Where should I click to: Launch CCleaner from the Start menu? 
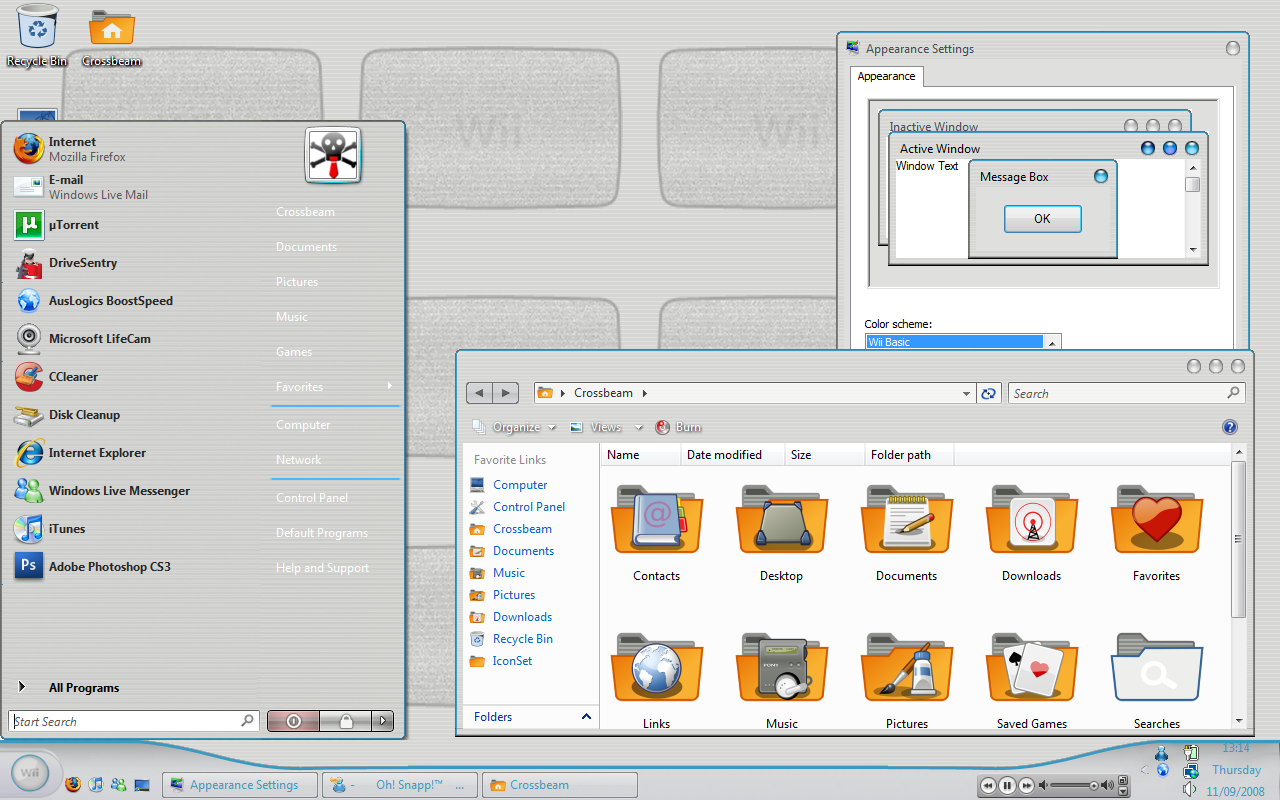point(135,377)
